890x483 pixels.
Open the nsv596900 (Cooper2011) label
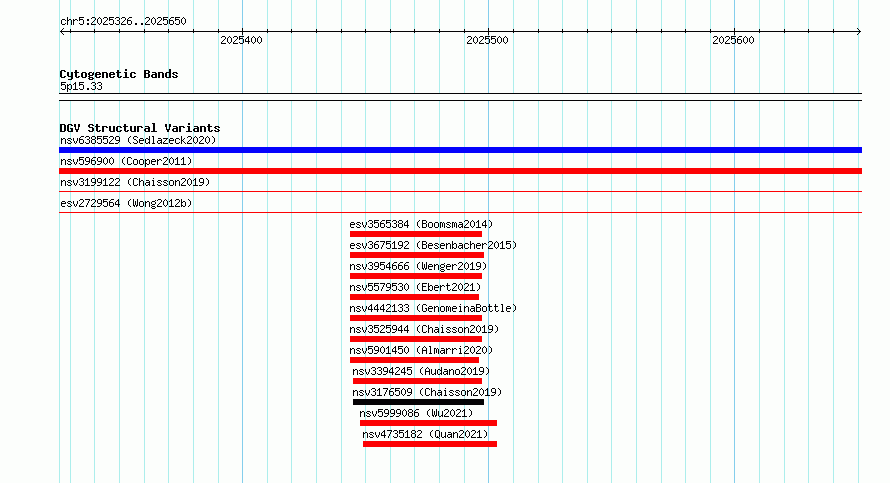point(126,161)
